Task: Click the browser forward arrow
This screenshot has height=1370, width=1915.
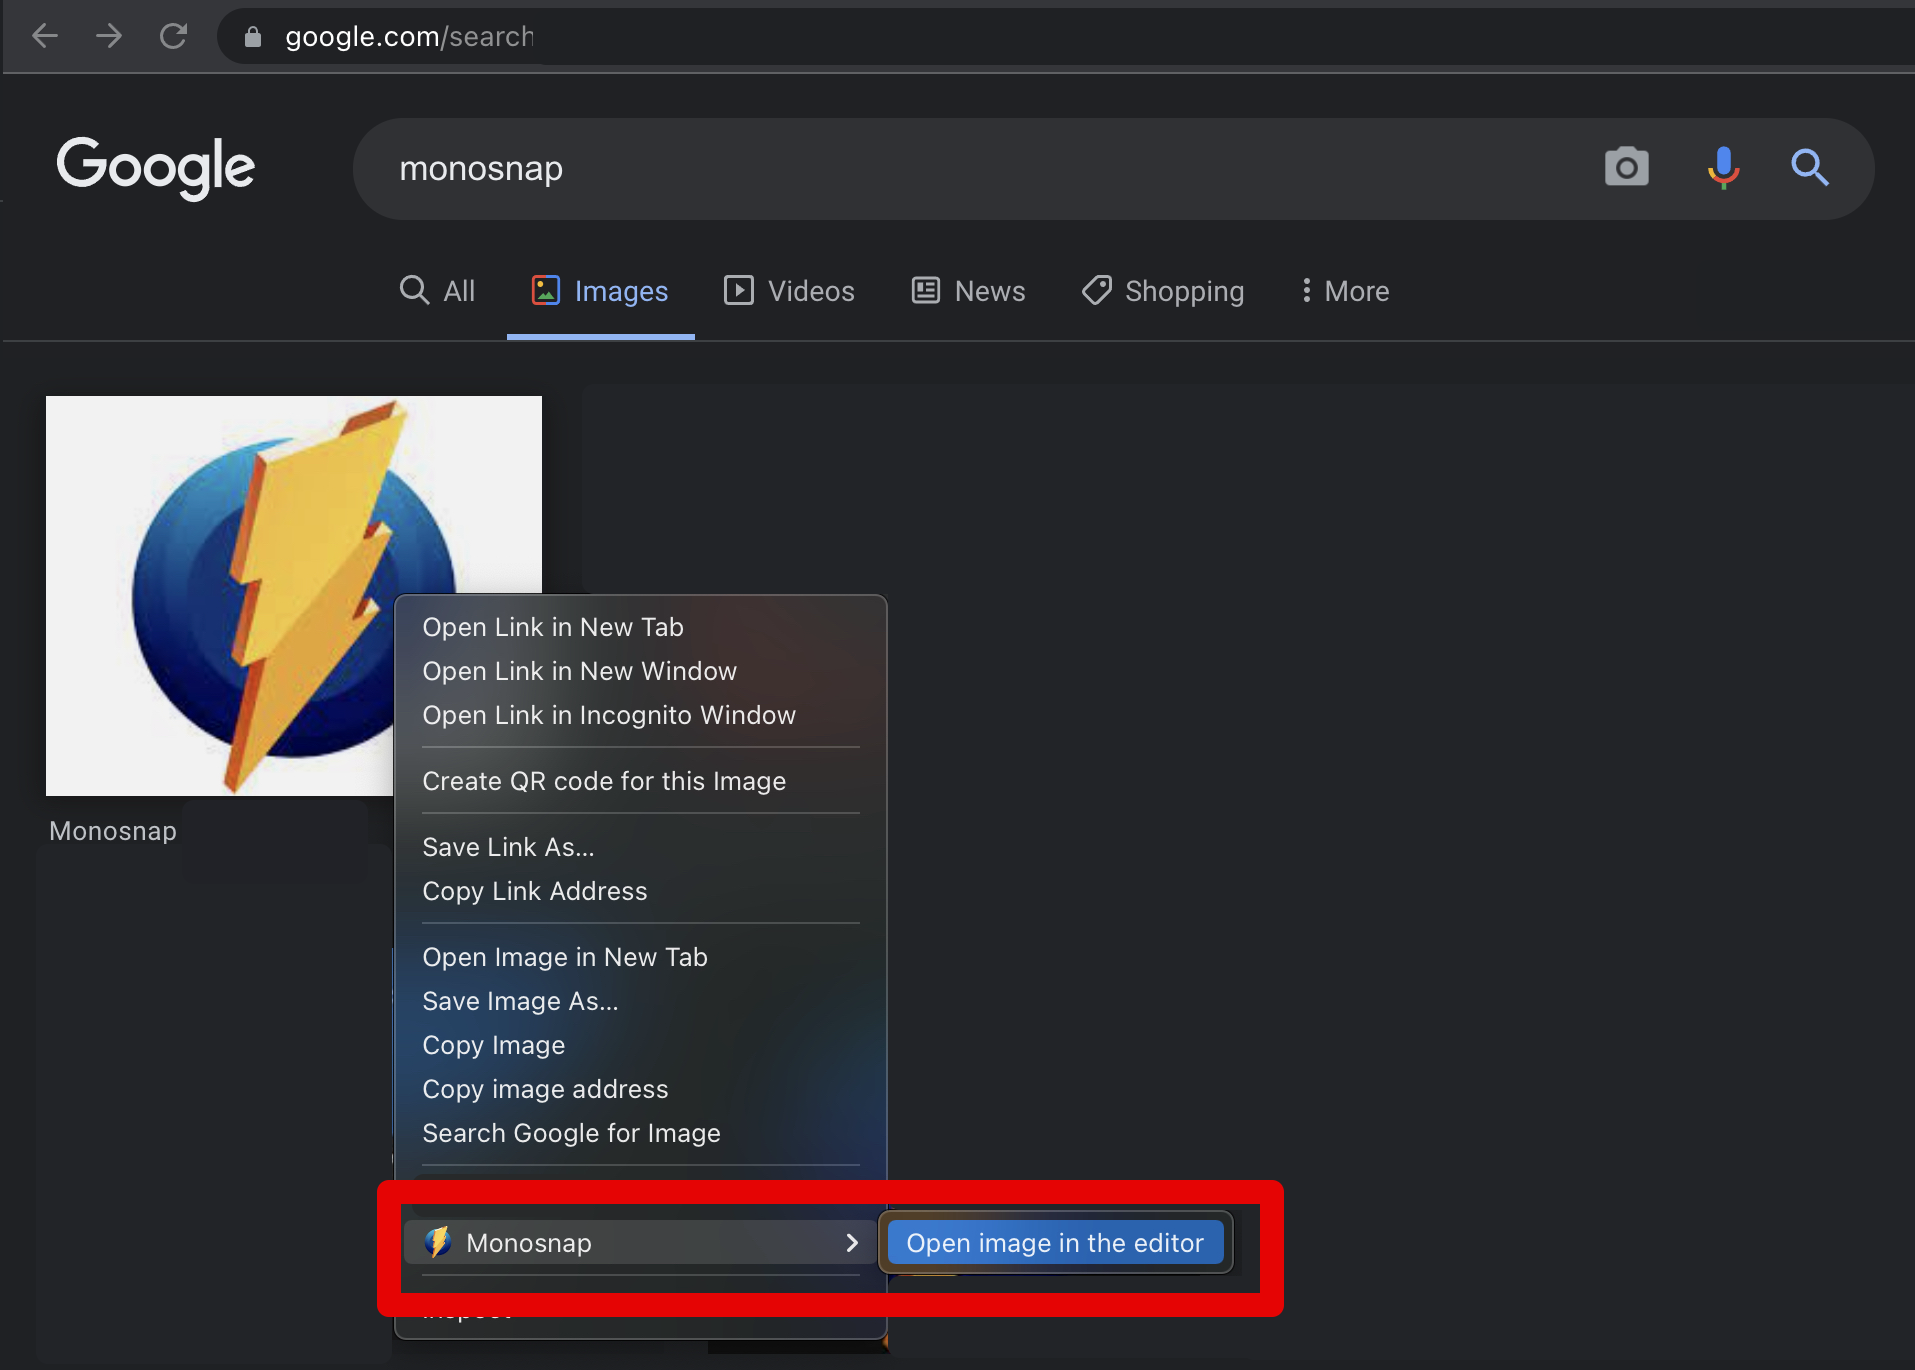Action: point(109,37)
